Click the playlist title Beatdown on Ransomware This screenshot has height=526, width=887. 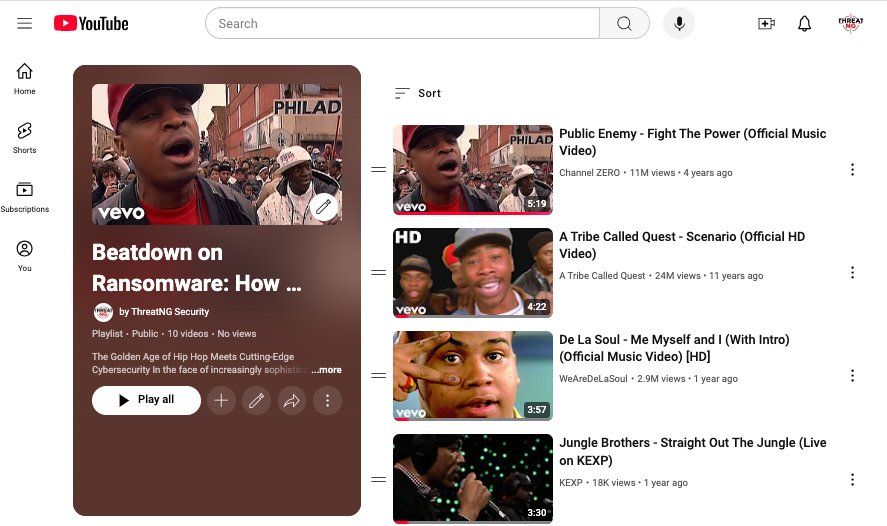click(x=197, y=268)
